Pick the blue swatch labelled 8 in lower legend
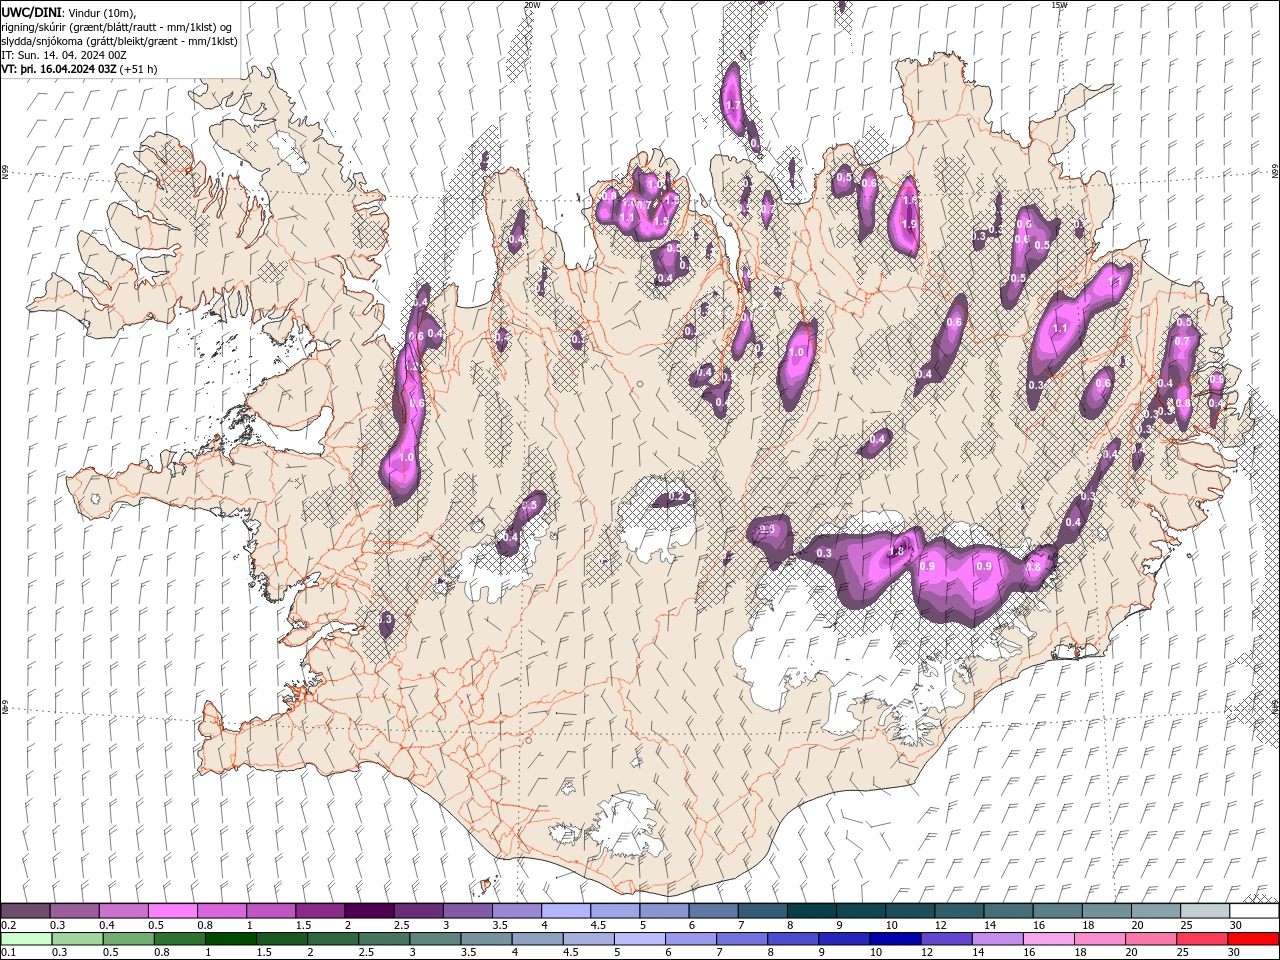 click(793, 939)
